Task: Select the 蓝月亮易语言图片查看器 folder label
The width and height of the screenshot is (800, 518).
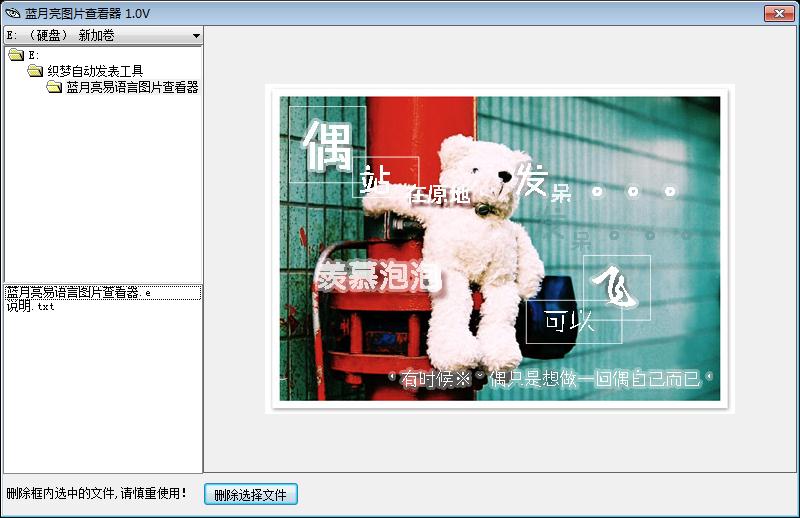Action: coord(132,87)
